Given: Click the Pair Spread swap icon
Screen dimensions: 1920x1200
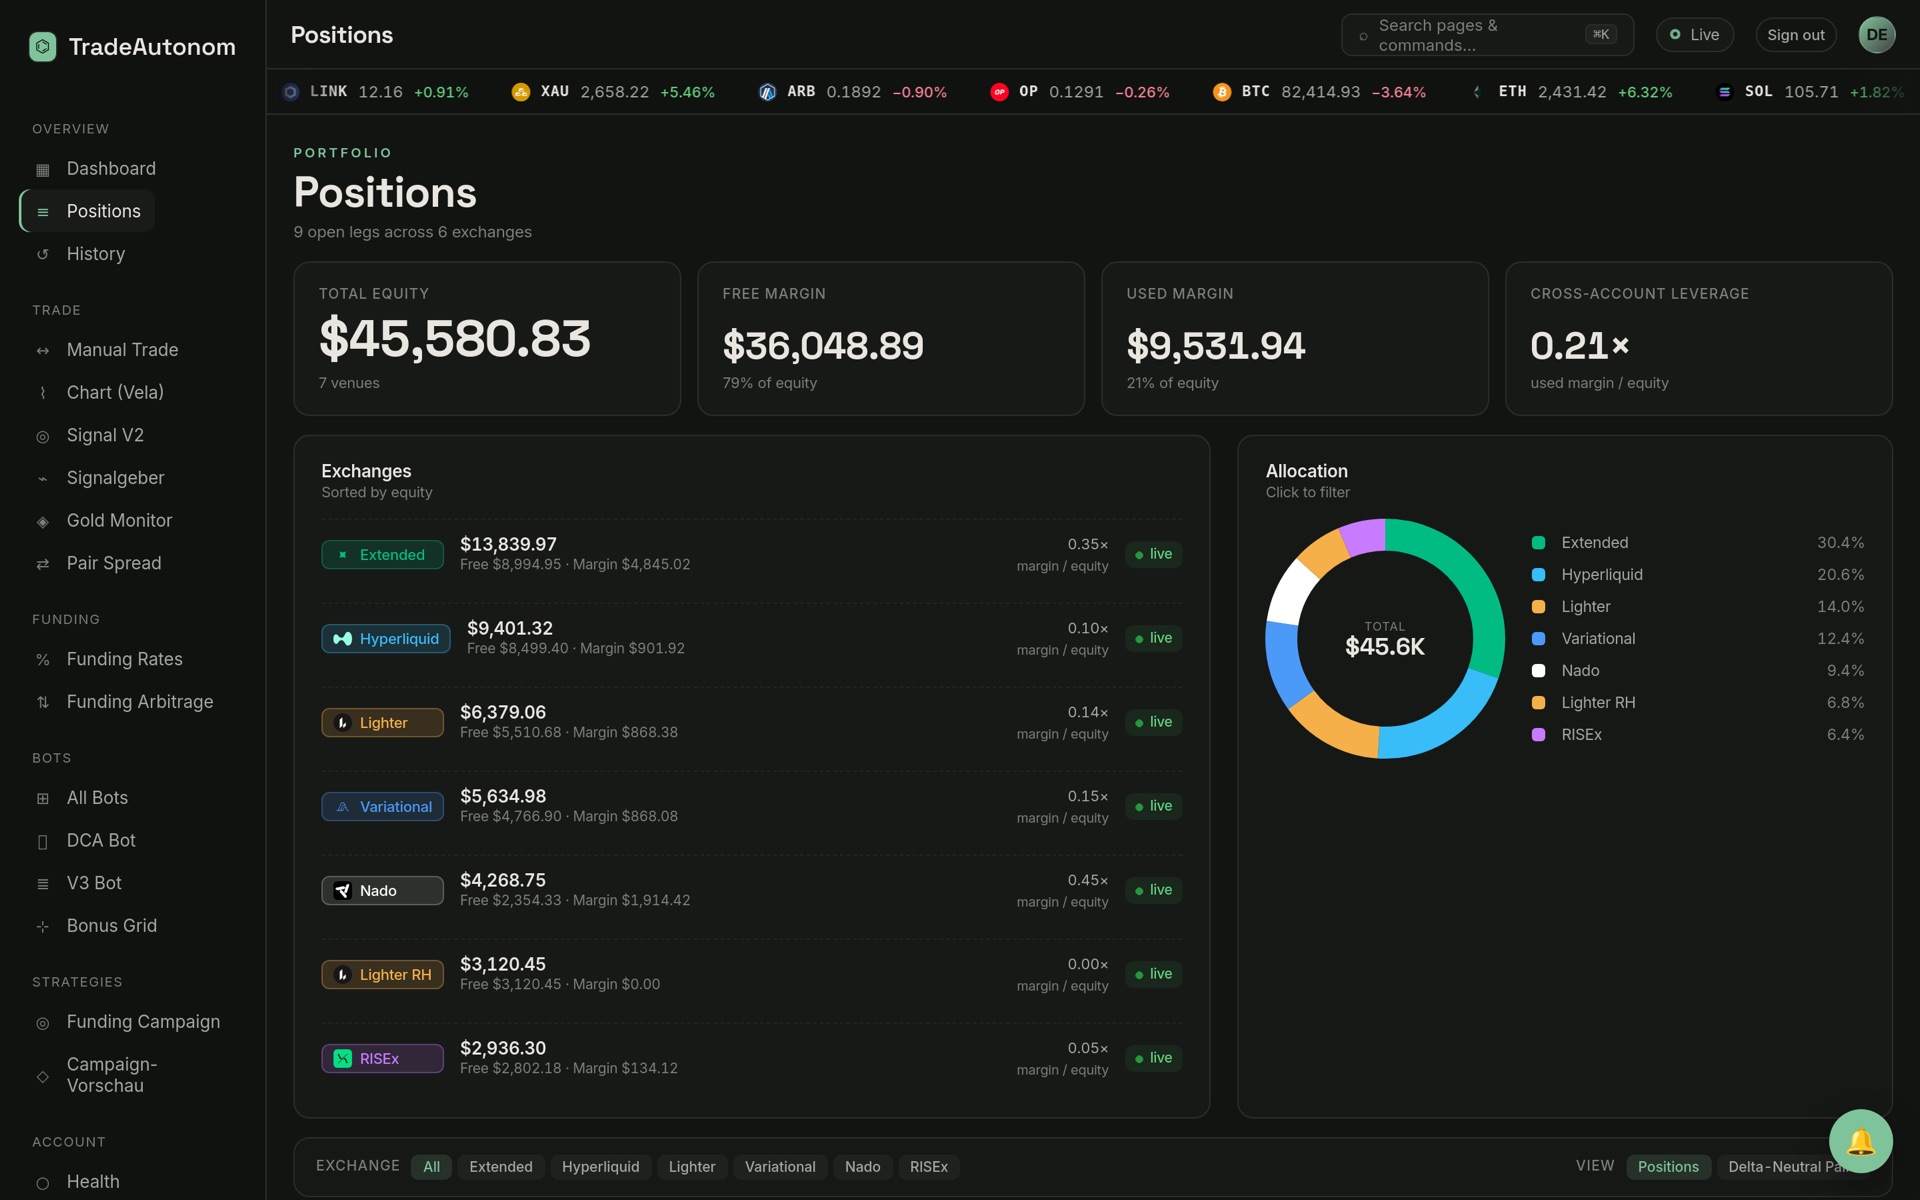Looking at the screenshot, I should (42, 564).
